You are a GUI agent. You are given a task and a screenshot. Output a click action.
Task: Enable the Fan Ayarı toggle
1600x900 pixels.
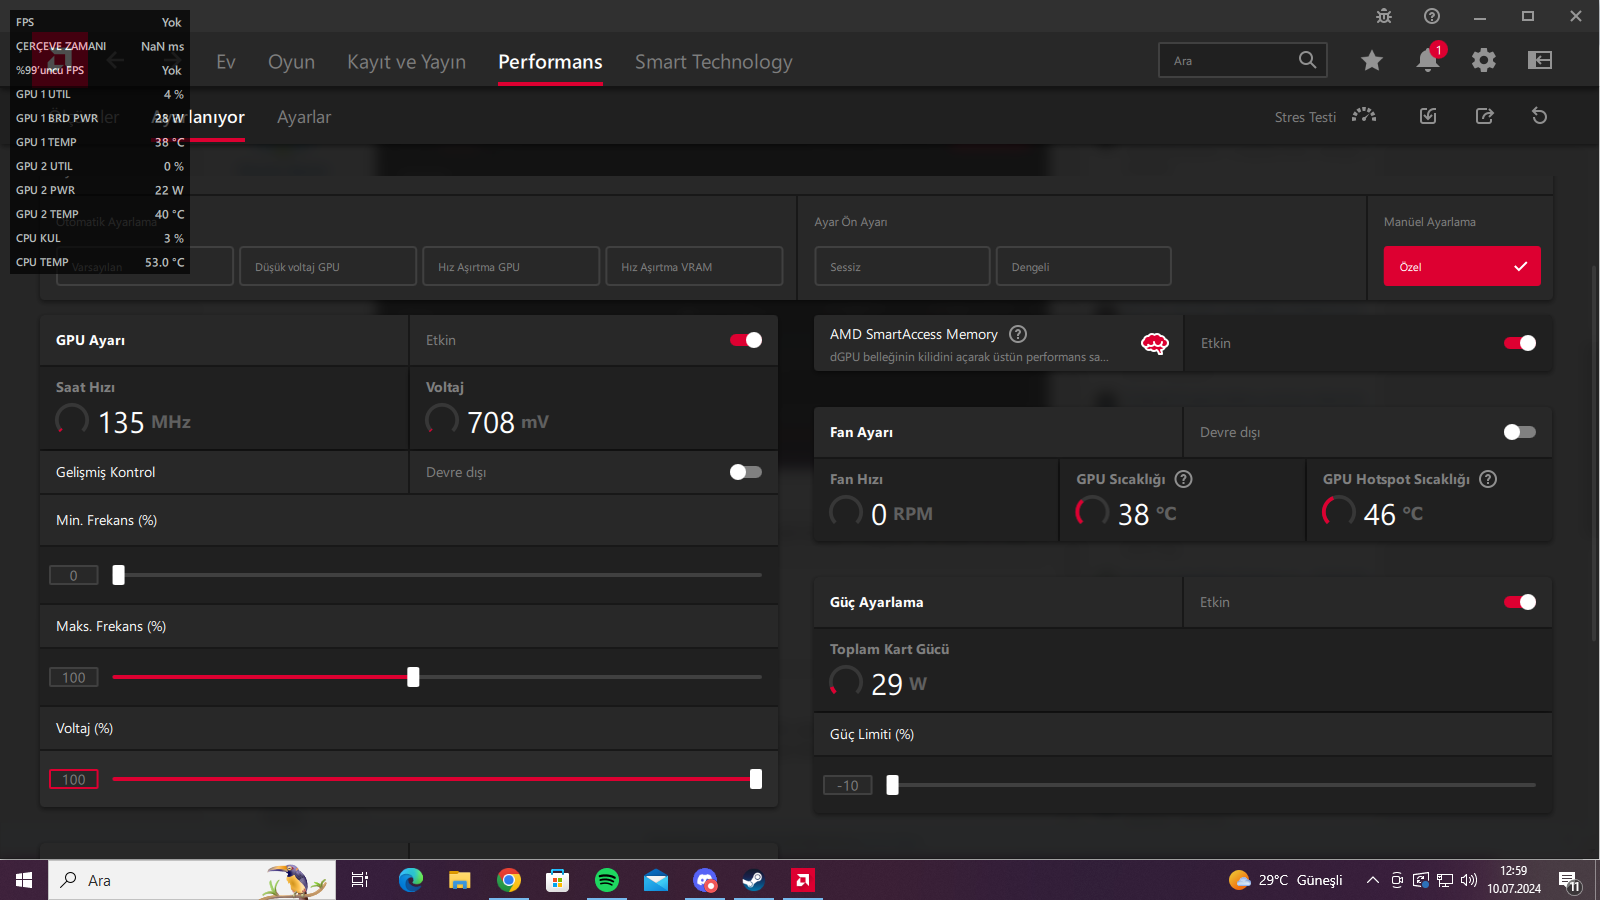pyautogui.click(x=1520, y=432)
